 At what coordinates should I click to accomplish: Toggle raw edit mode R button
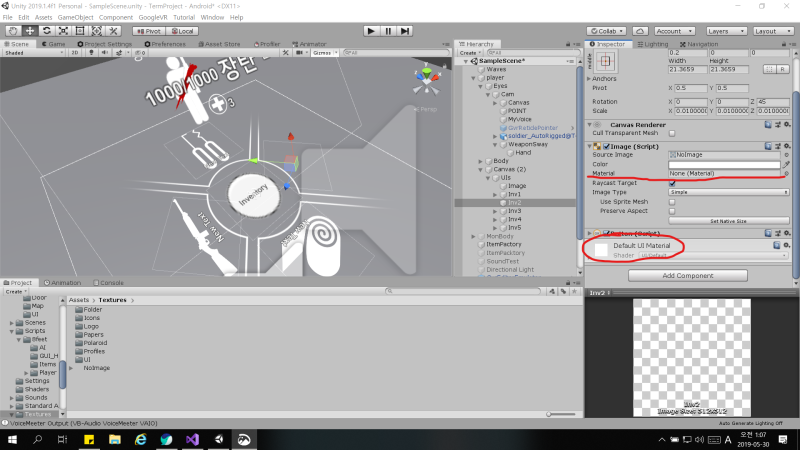(x=782, y=69)
